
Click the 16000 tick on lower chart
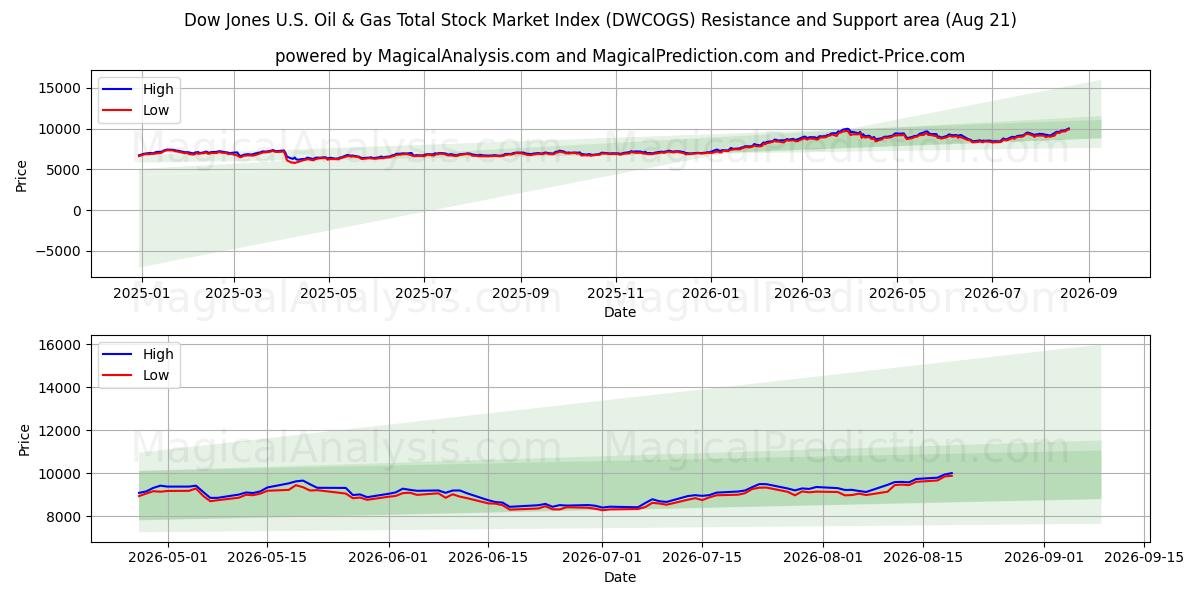click(x=62, y=345)
